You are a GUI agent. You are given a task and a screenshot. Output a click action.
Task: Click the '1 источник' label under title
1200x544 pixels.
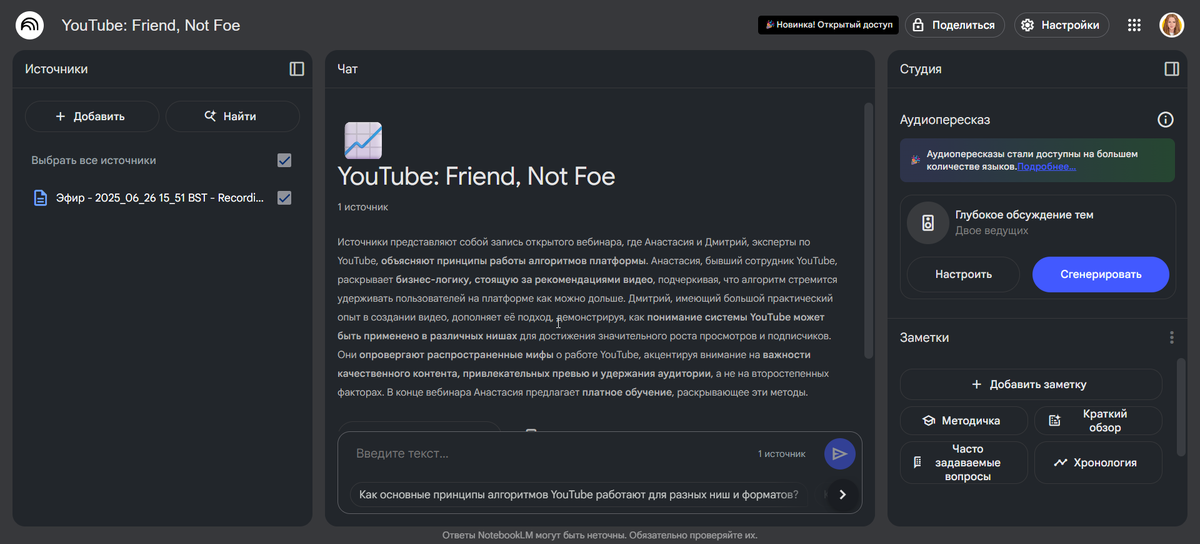(363, 207)
